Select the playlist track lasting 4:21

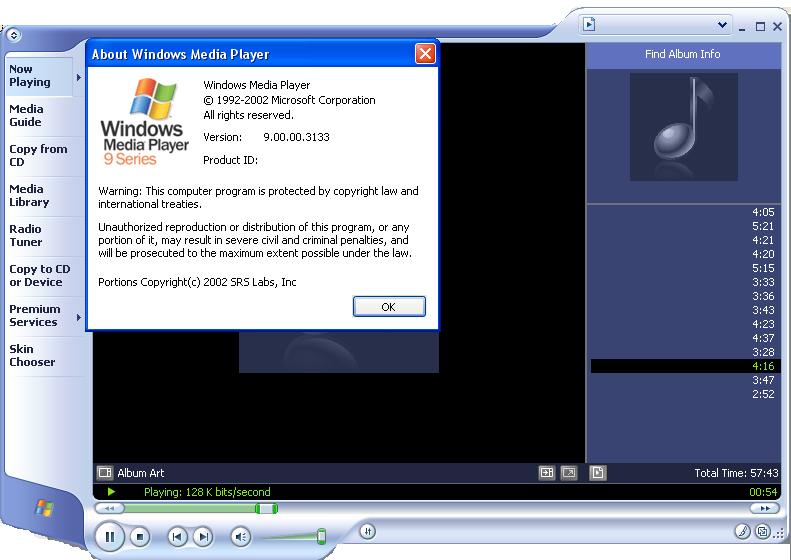tap(686, 240)
